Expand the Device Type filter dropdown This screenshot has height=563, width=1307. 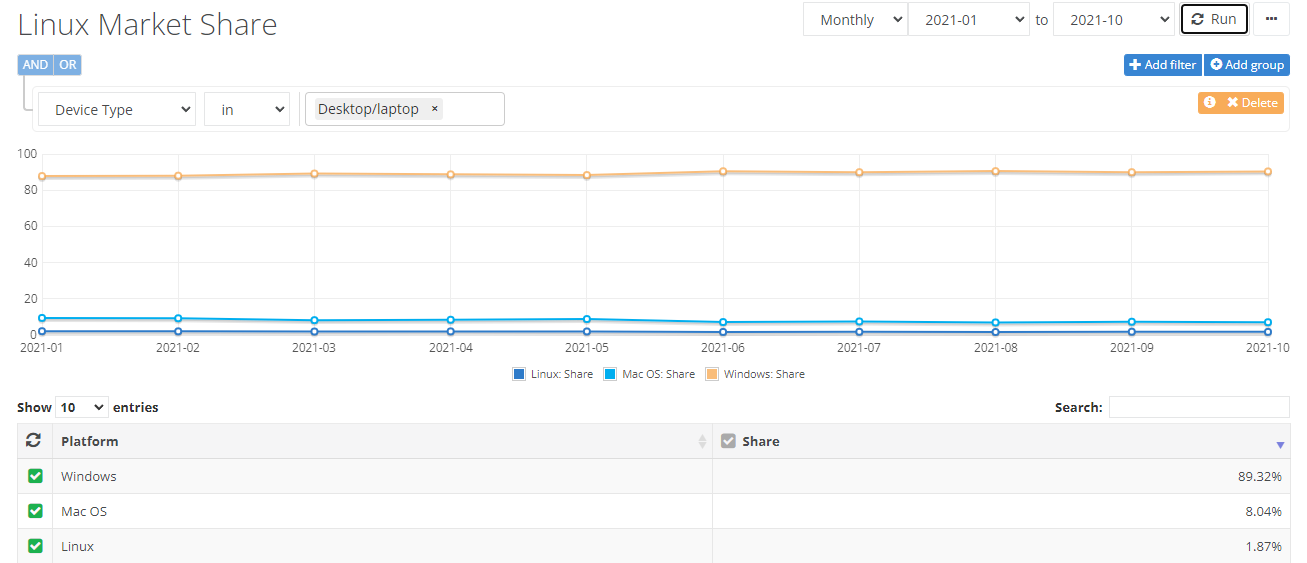coord(116,110)
